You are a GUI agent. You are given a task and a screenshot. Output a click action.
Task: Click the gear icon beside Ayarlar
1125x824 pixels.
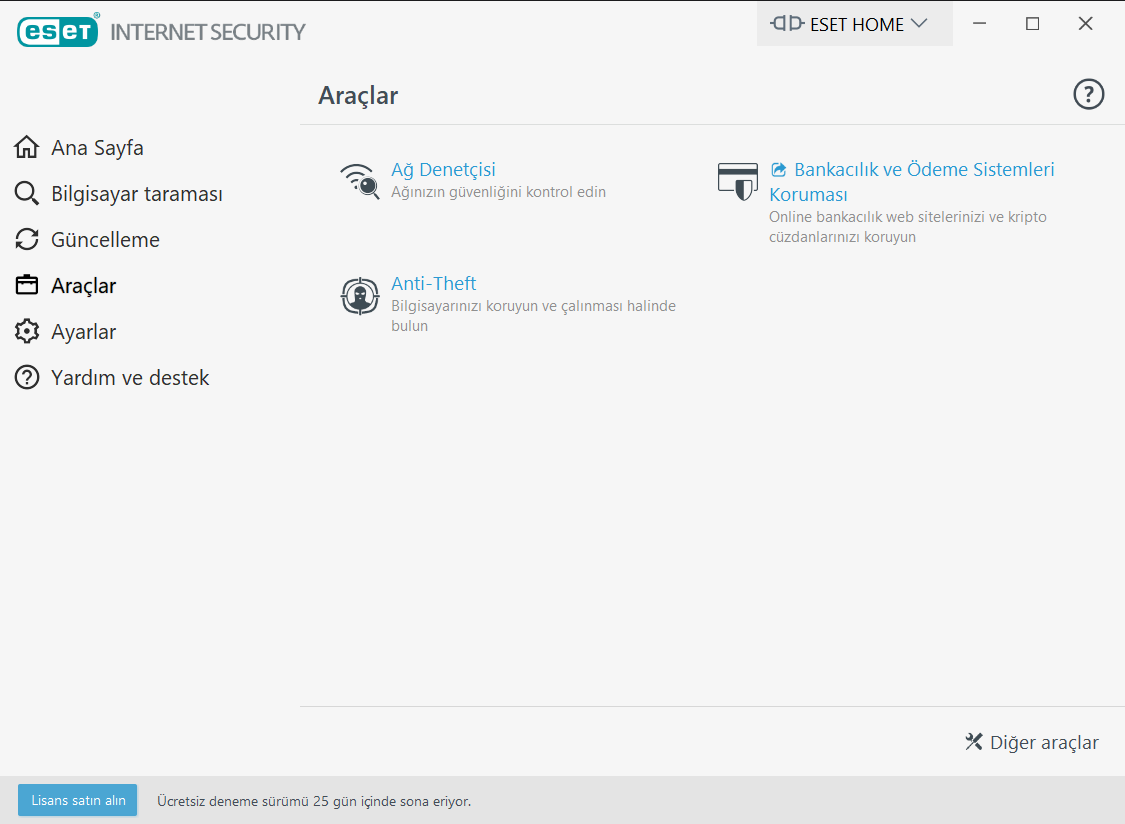(x=27, y=331)
